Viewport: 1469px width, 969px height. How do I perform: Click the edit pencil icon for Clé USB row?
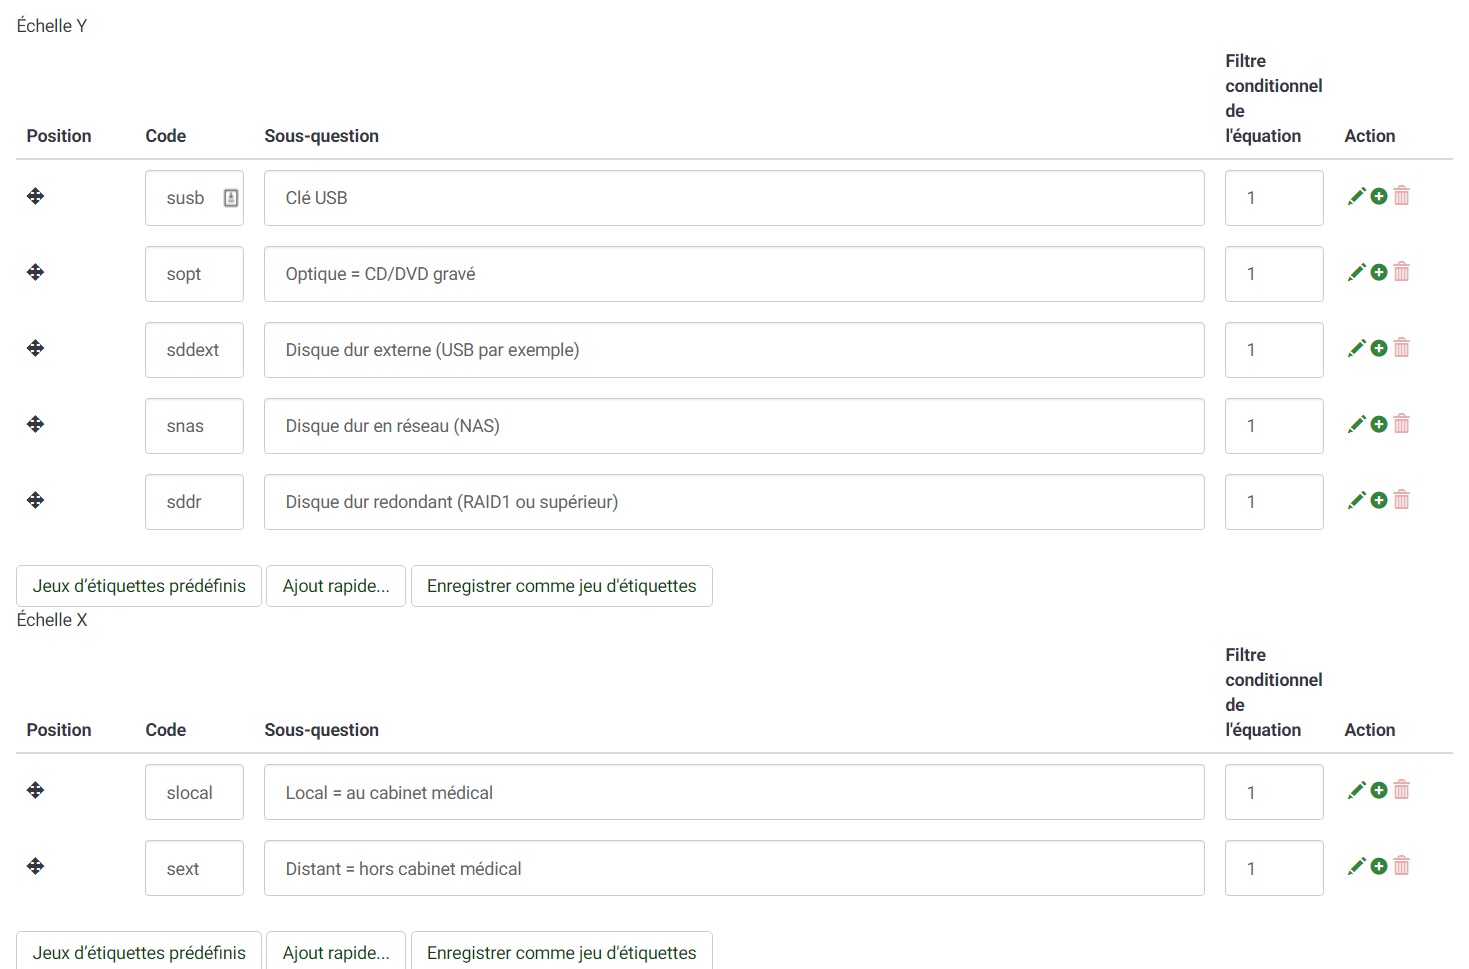pos(1356,197)
